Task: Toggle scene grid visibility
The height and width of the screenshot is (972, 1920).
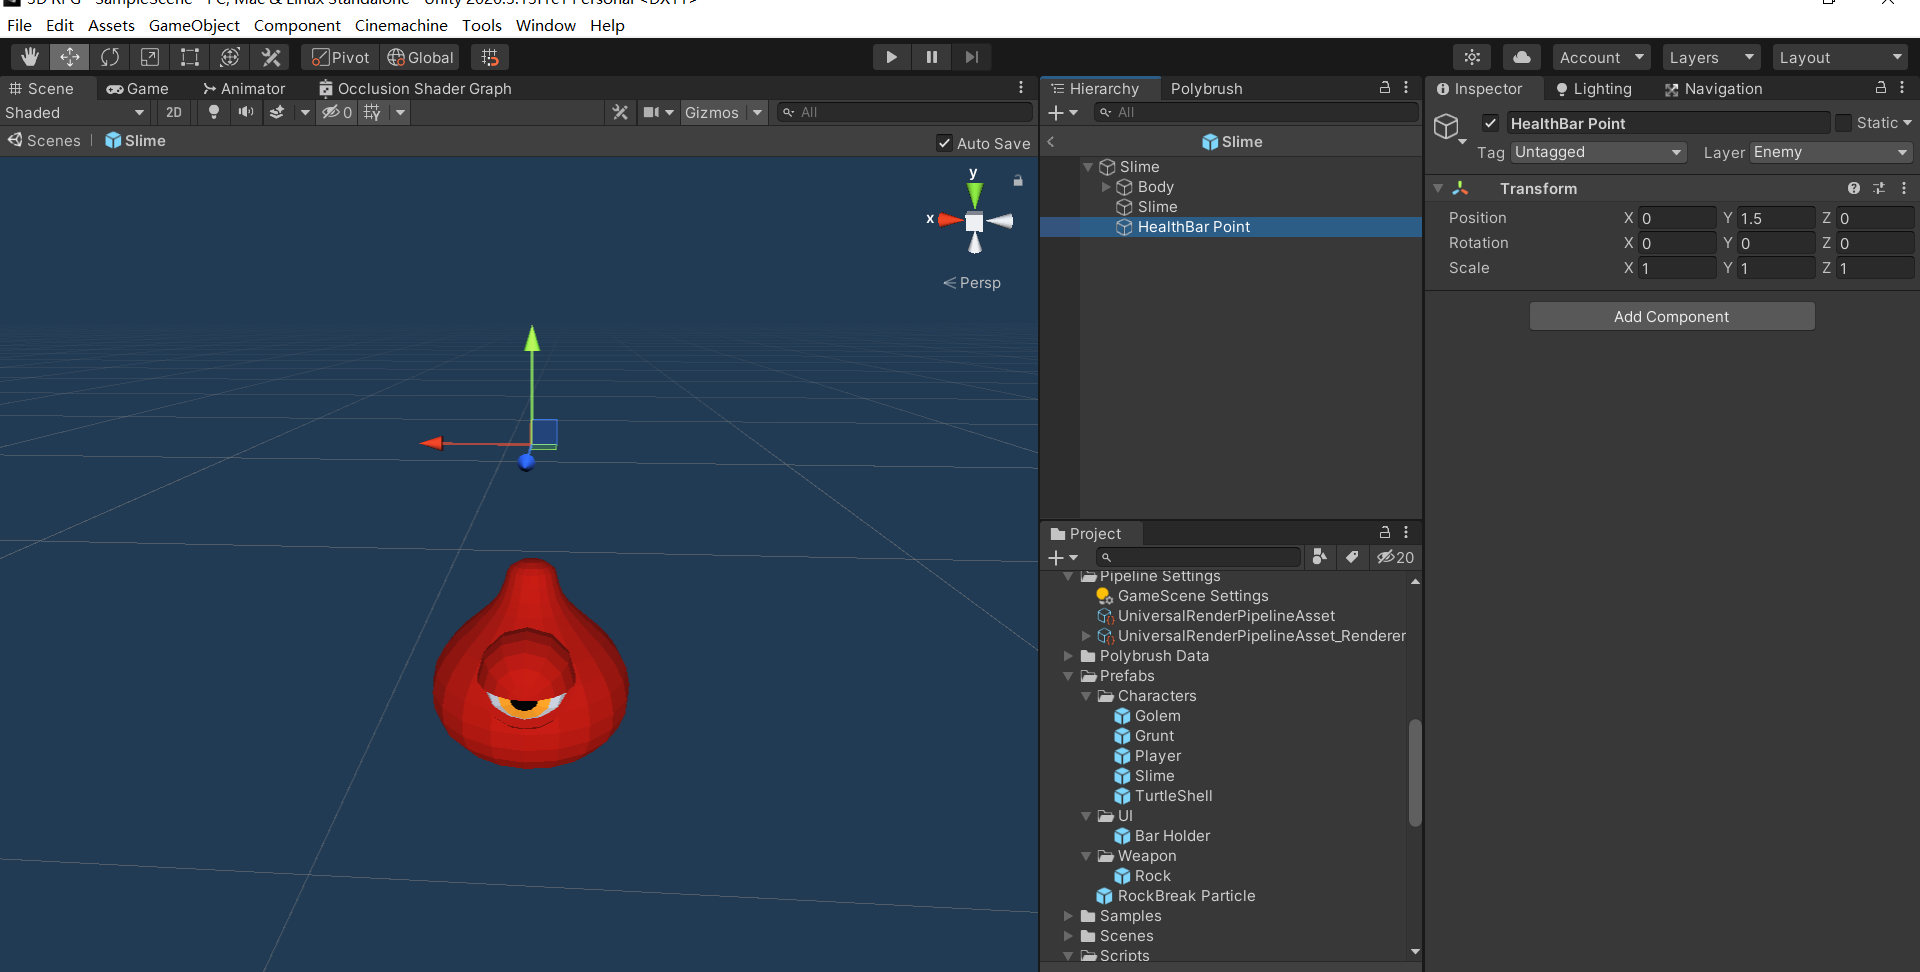Action: 372,112
